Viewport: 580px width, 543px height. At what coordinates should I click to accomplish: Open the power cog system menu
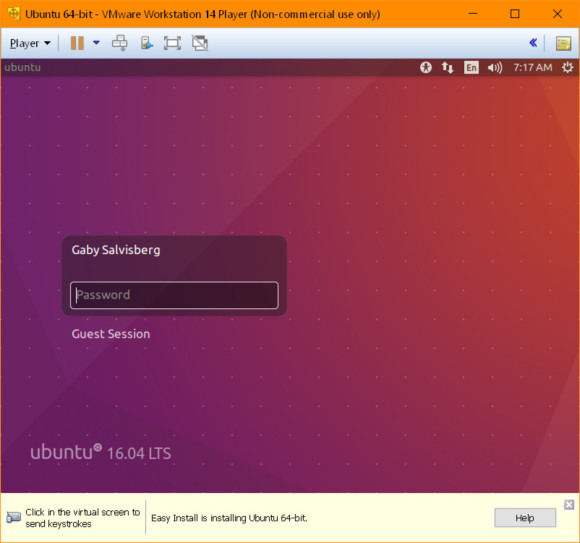pos(567,67)
